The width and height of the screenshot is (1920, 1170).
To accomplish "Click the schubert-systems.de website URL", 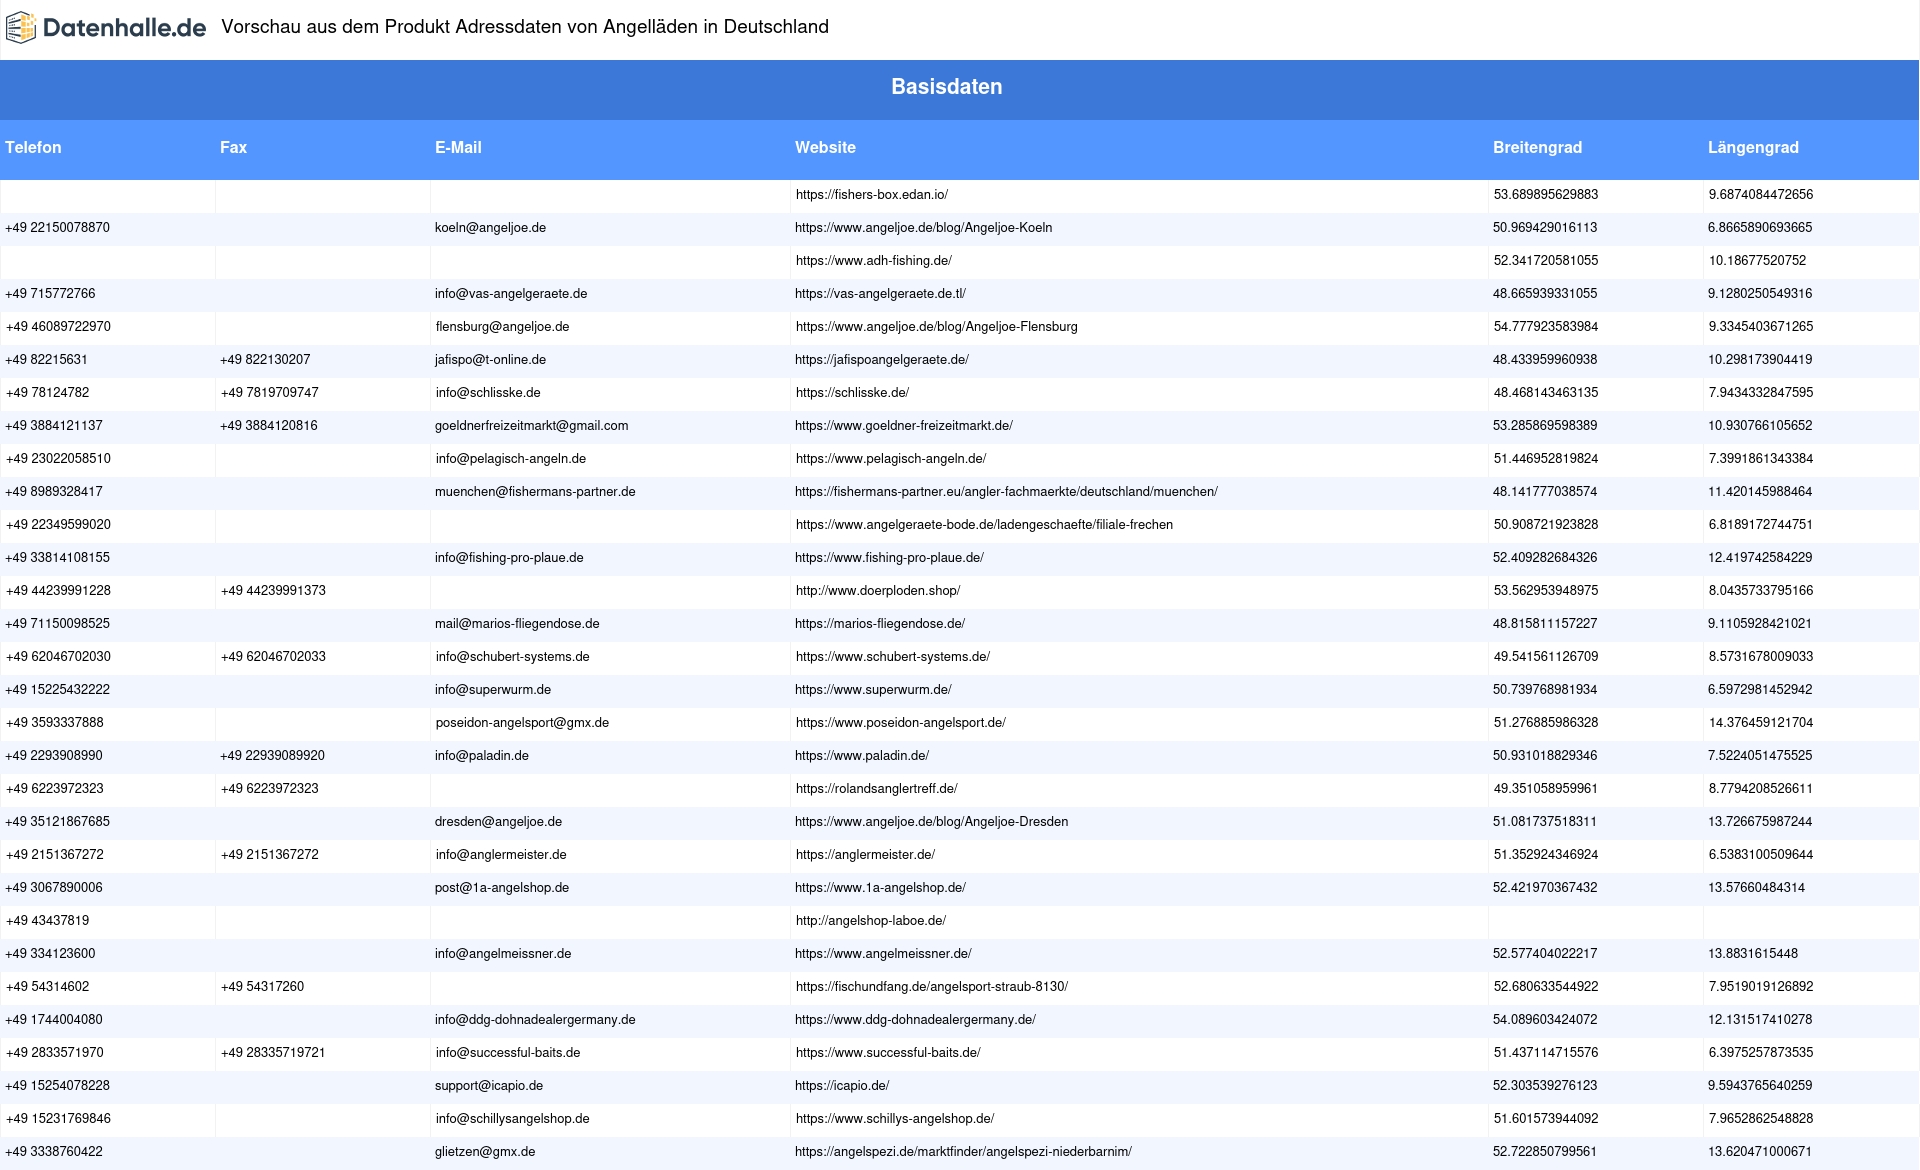I will [893, 657].
